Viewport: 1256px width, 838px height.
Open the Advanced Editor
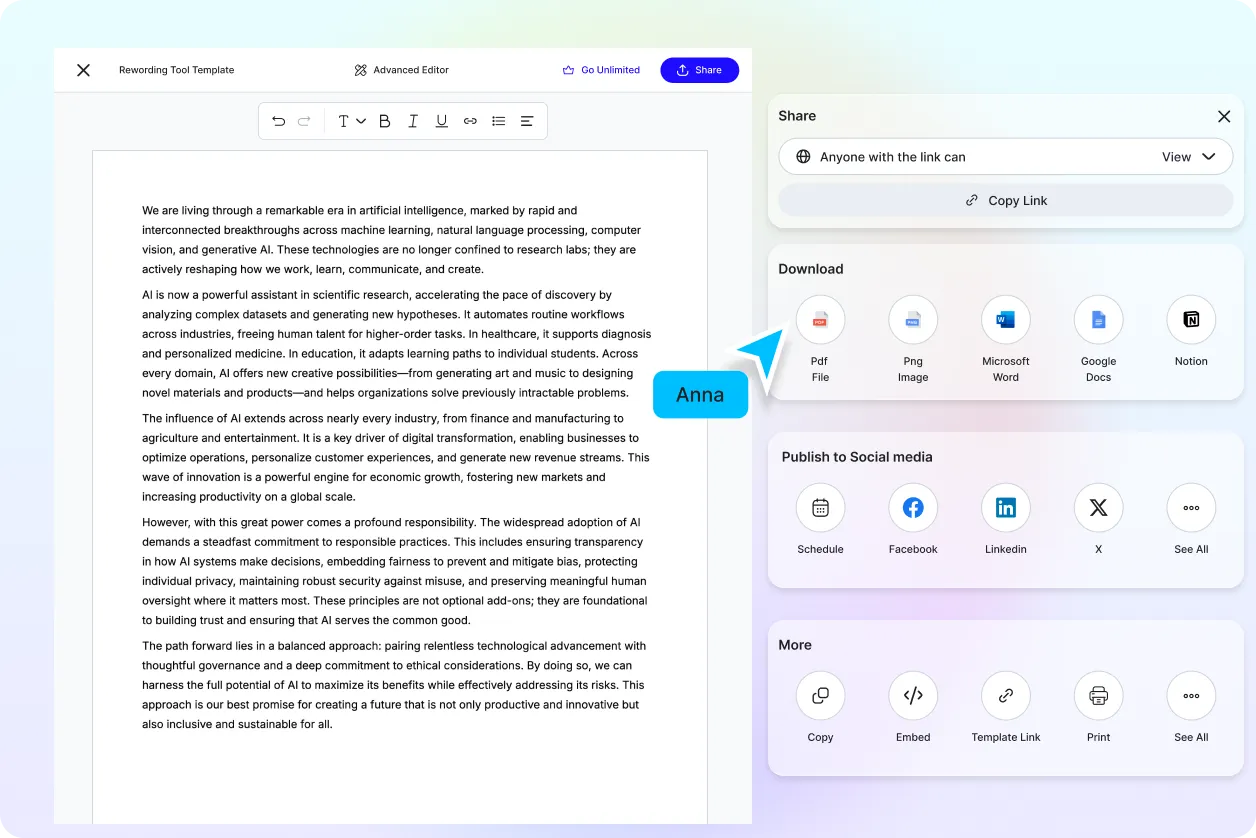click(402, 70)
